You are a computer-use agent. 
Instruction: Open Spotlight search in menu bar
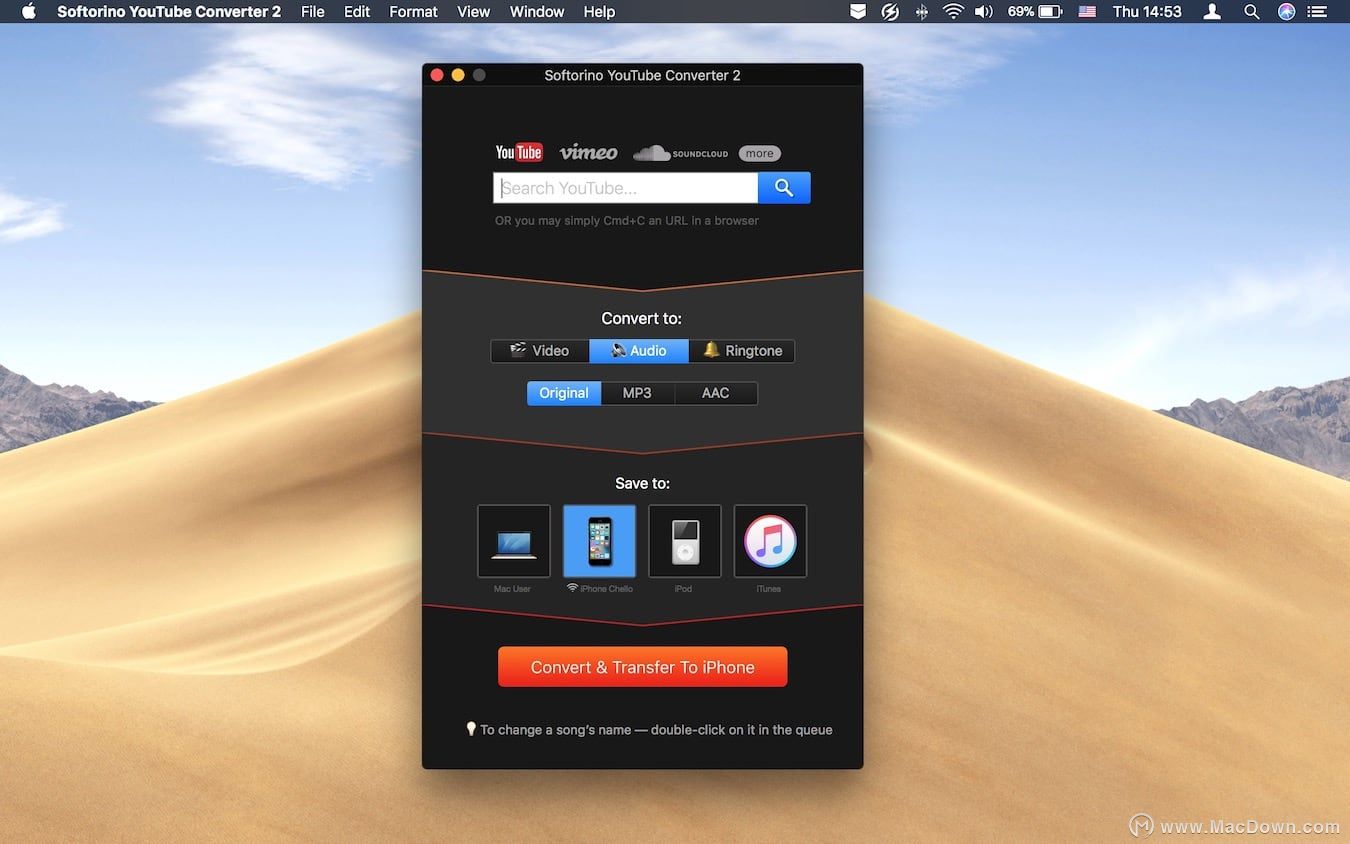click(1251, 12)
